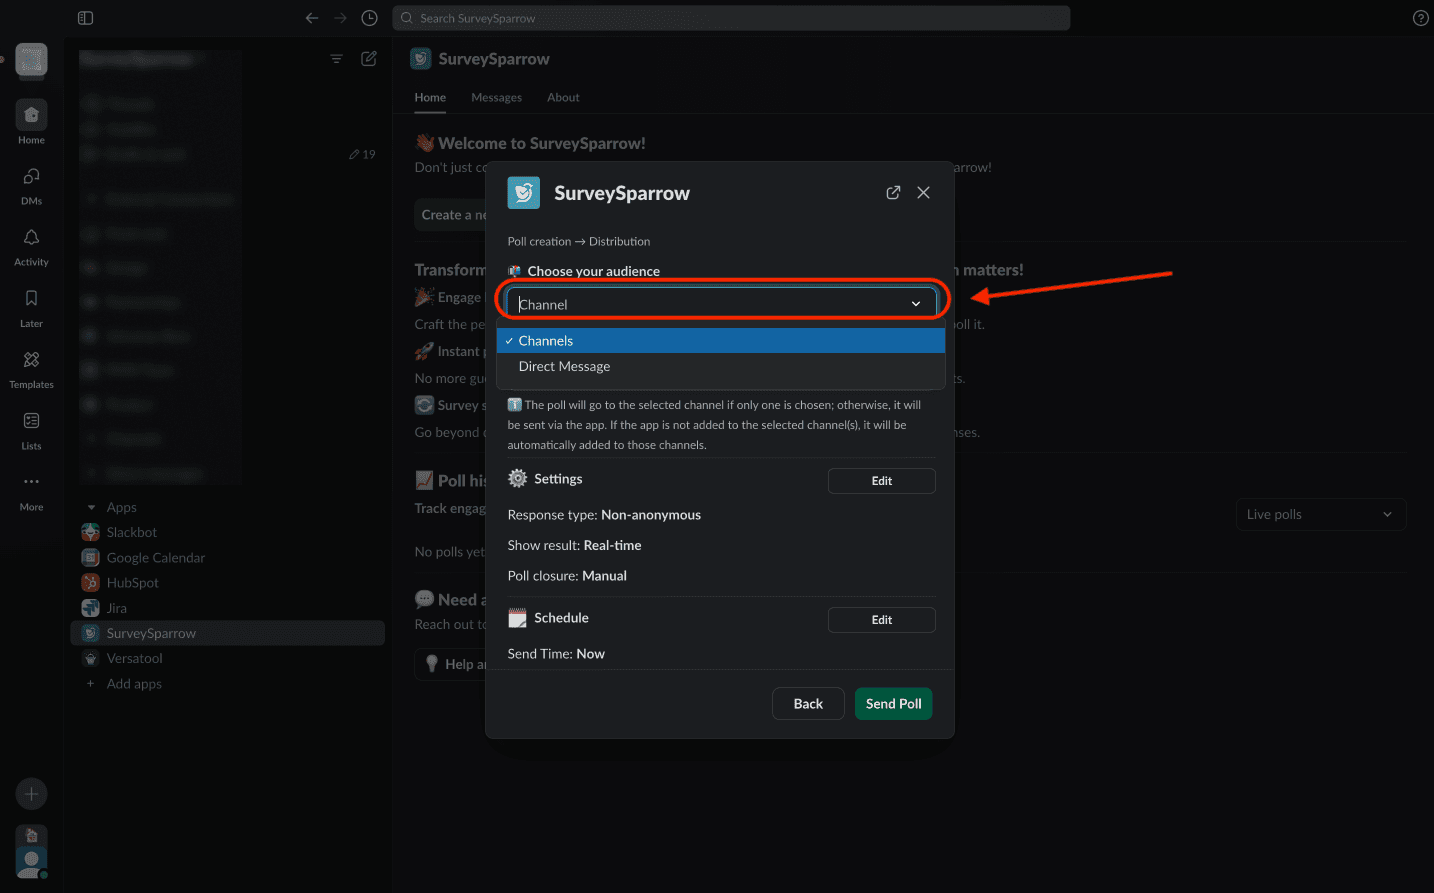Image resolution: width=1434 pixels, height=893 pixels.
Task: Switch to the About tab
Action: pos(563,98)
